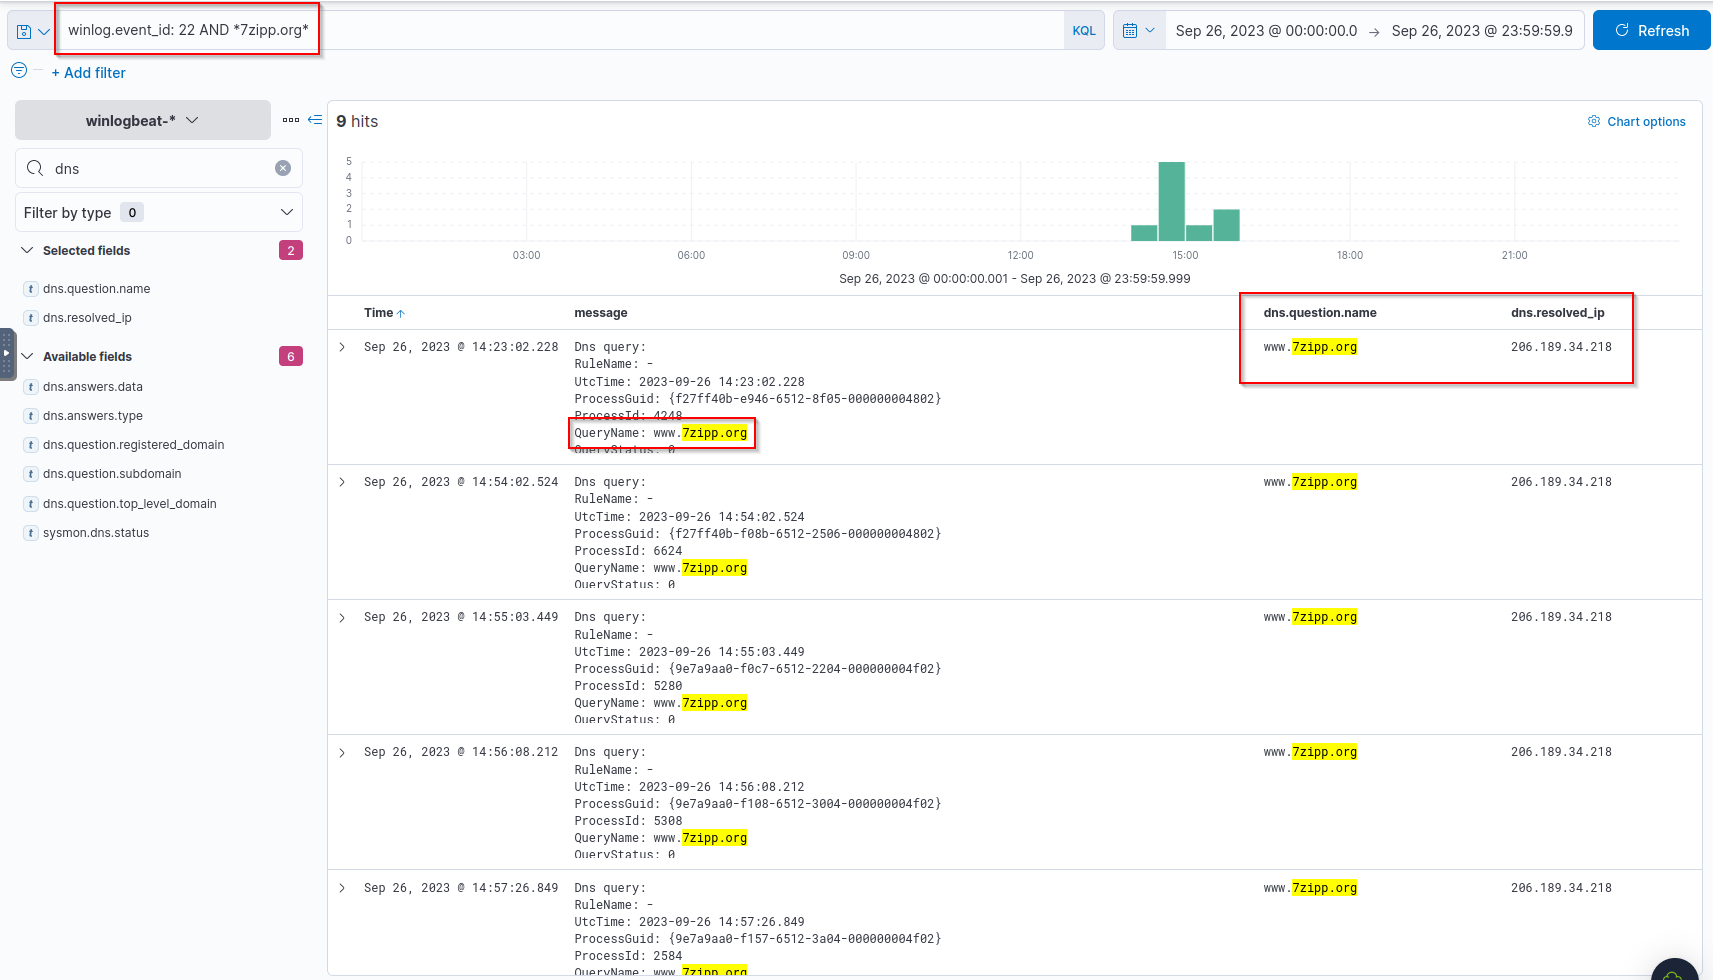Screen dimensions: 1713x980
Task: Click the filter options circle icon
Action: pos(19,71)
